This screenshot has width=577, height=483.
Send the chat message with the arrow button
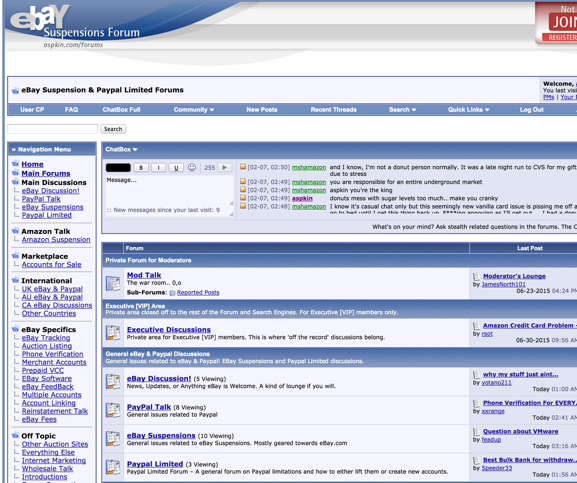point(224,167)
